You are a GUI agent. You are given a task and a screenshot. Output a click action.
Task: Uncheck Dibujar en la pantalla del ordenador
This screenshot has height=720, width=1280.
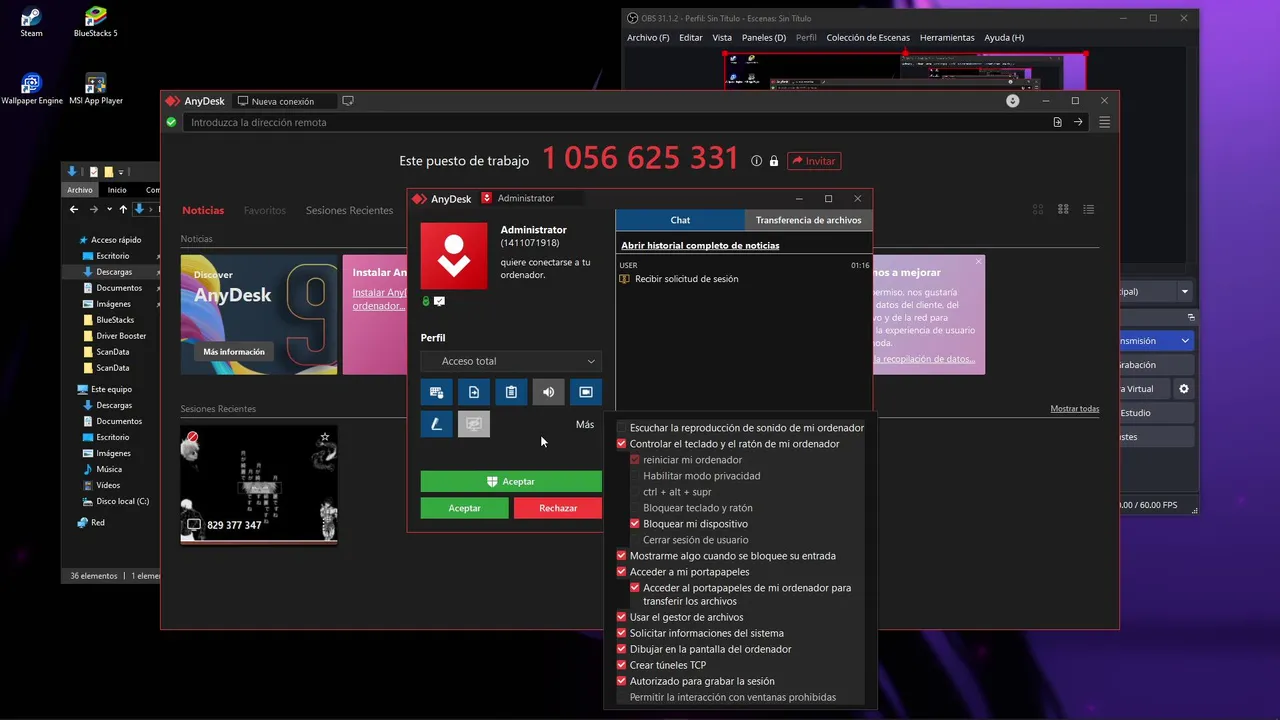622,649
